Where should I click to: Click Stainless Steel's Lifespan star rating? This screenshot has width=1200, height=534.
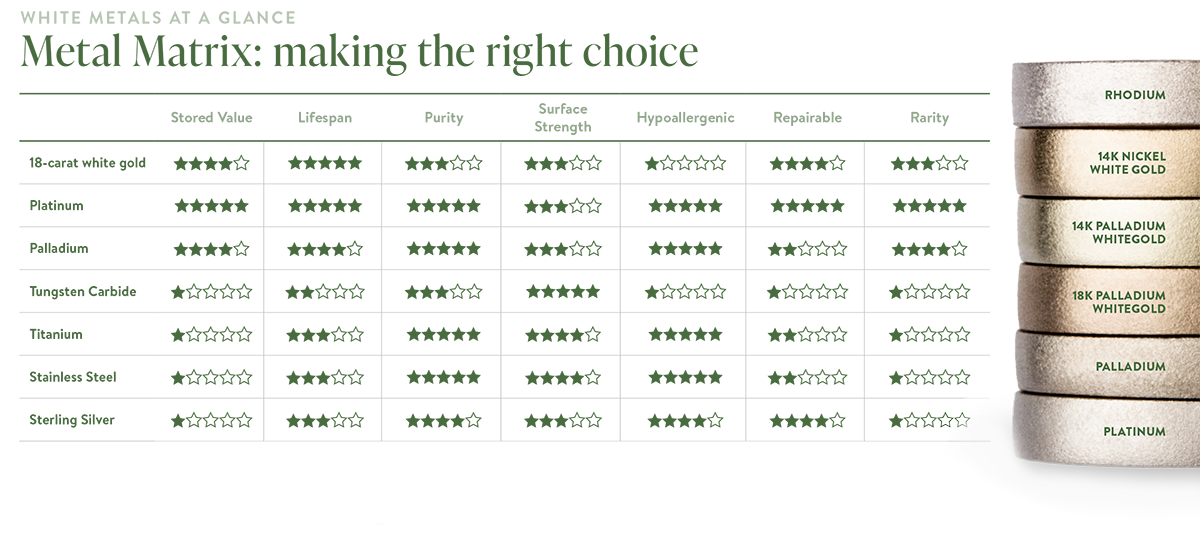pos(324,378)
